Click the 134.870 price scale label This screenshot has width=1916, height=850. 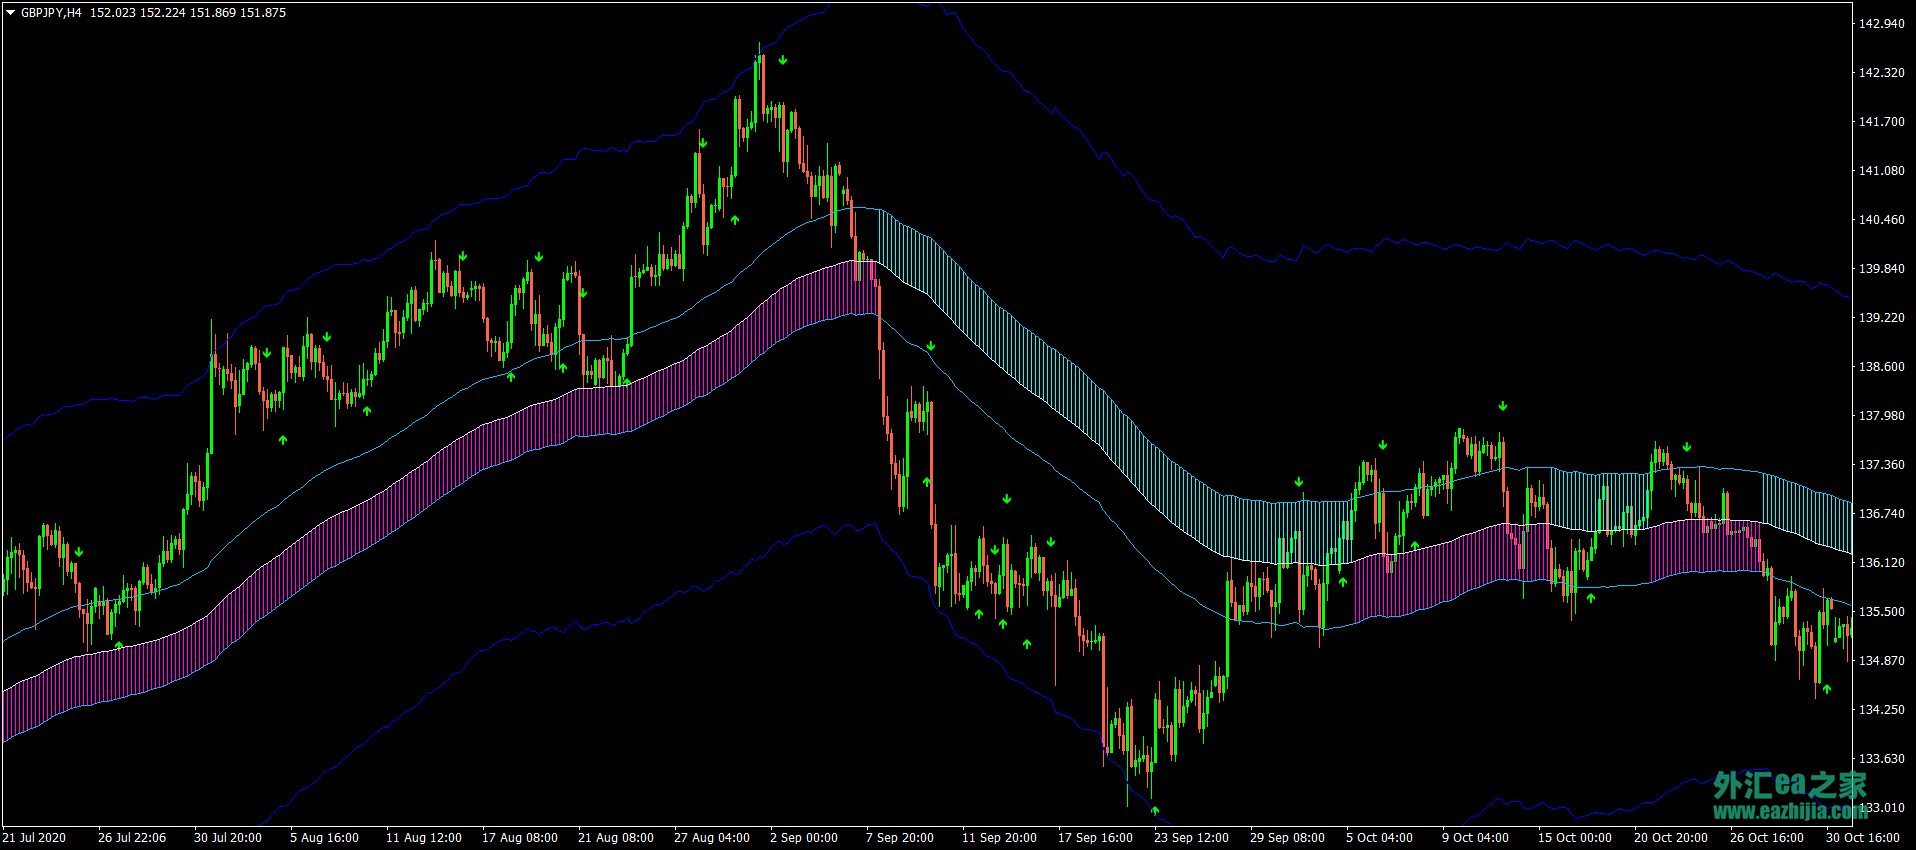[1881, 660]
